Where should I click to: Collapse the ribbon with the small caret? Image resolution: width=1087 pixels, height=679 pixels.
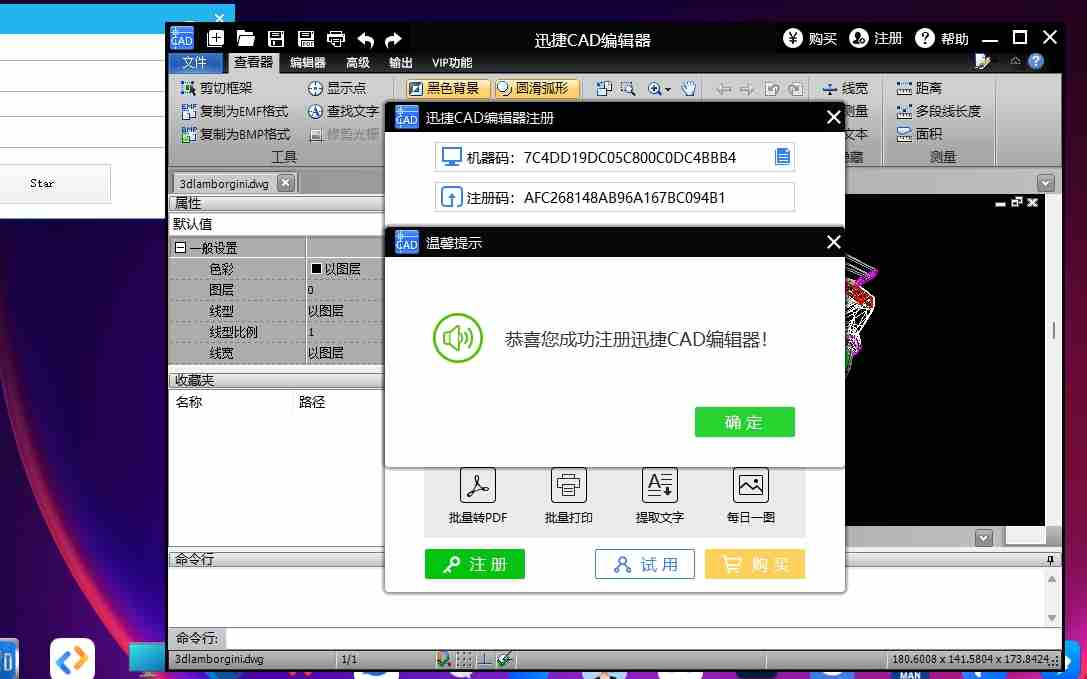1016,61
